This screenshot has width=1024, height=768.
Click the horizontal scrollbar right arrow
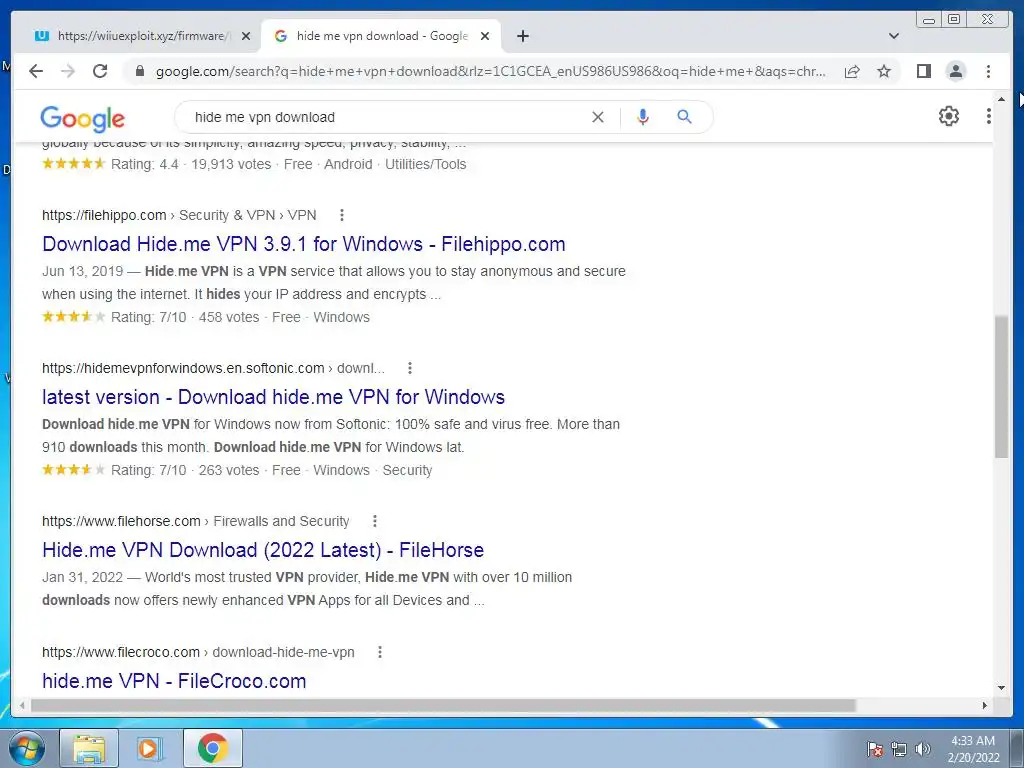(x=985, y=705)
